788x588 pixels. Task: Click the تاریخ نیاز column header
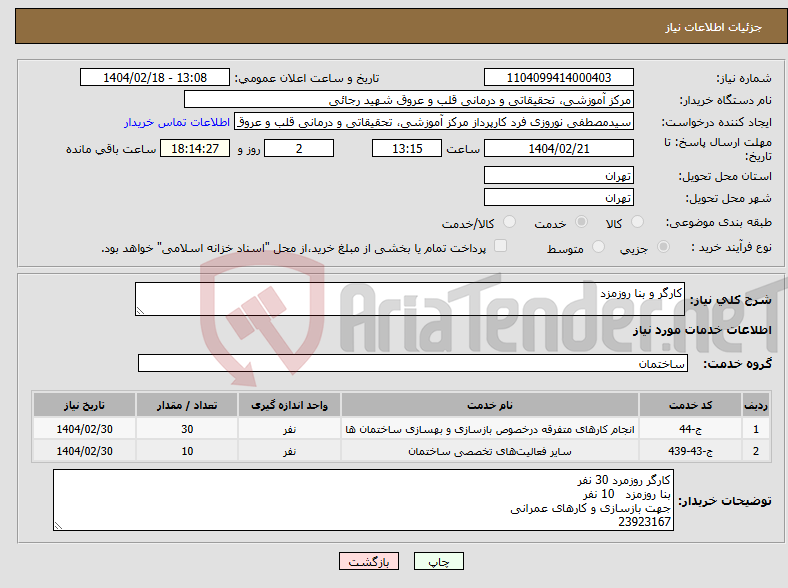coord(84,405)
